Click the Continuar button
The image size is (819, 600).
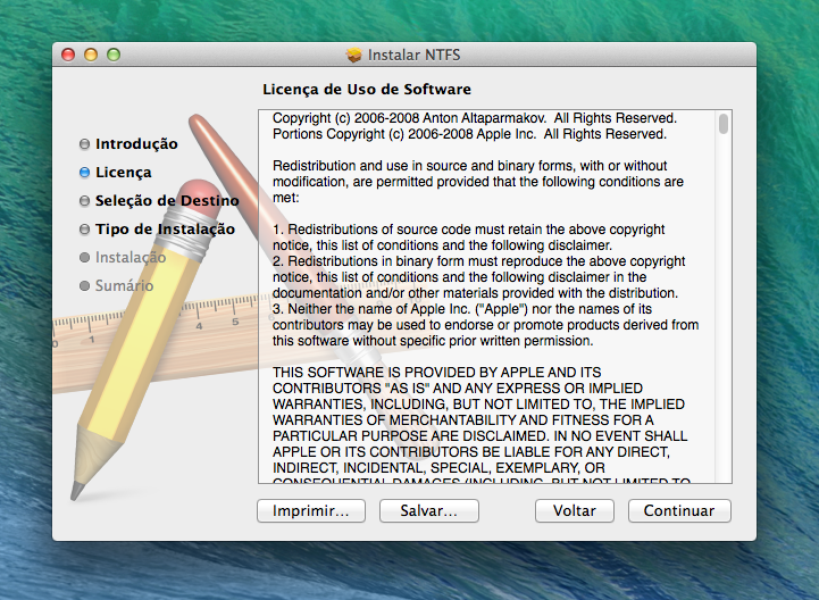pyautogui.click(x=679, y=511)
